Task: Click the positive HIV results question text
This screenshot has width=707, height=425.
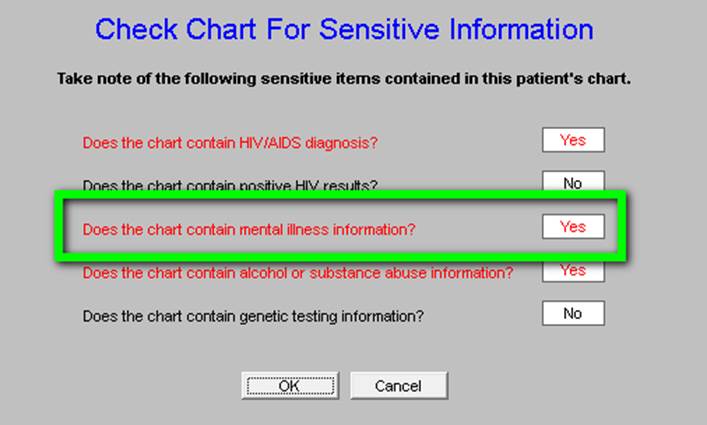Action: click(x=230, y=185)
